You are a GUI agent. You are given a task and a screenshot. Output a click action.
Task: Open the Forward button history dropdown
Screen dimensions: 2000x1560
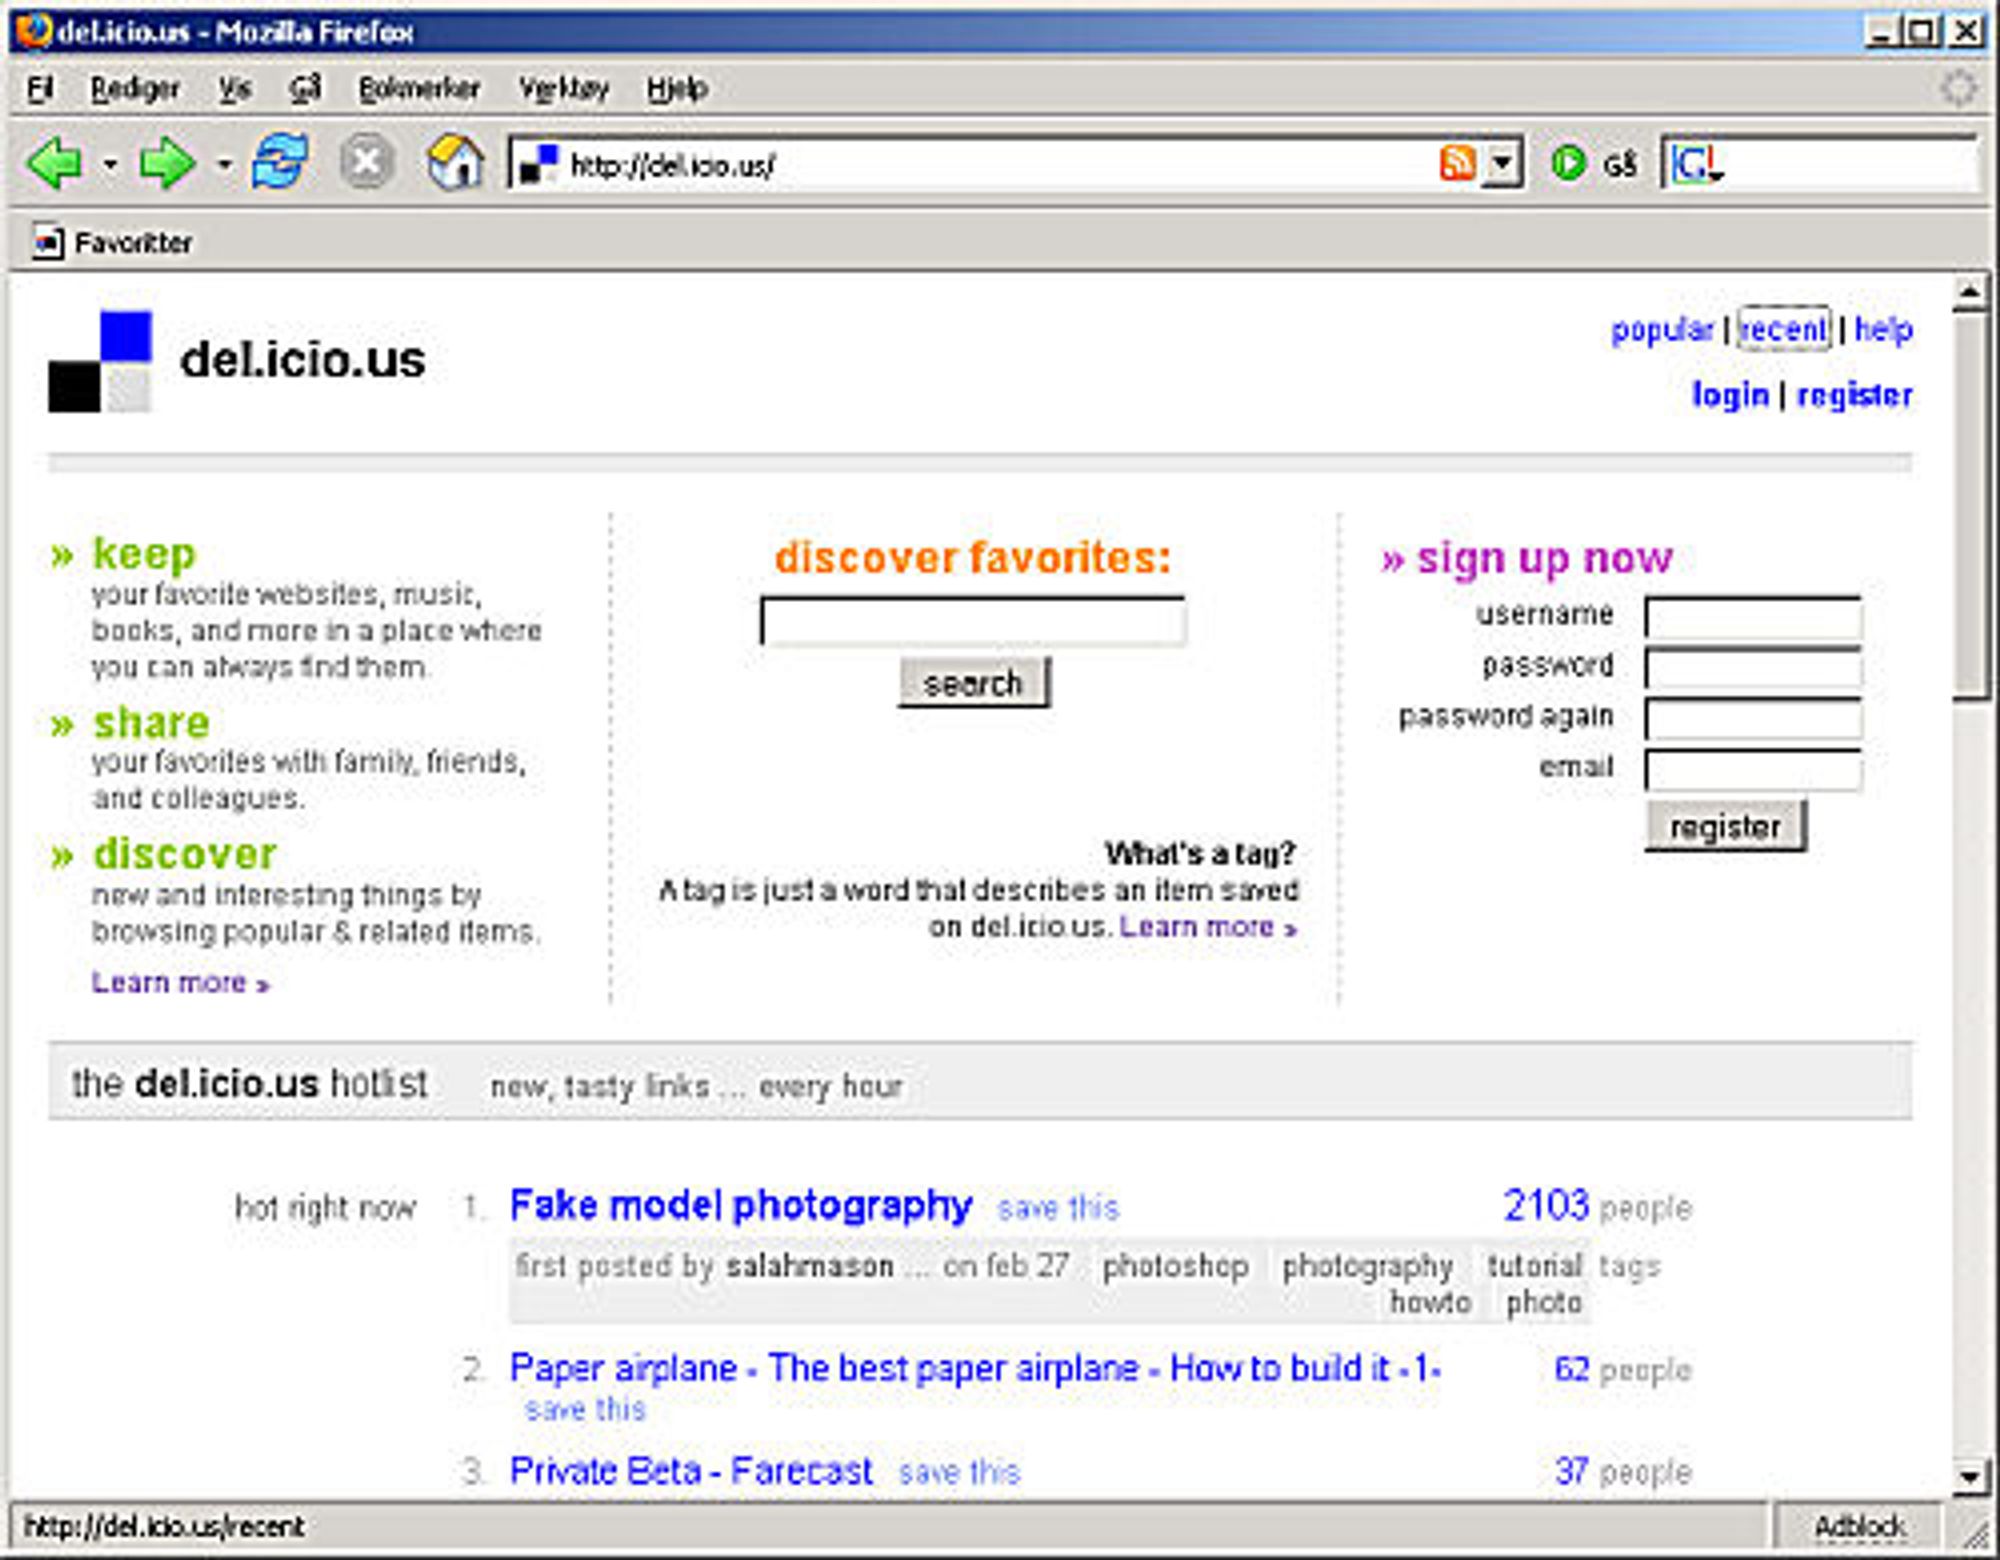[x=225, y=164]
